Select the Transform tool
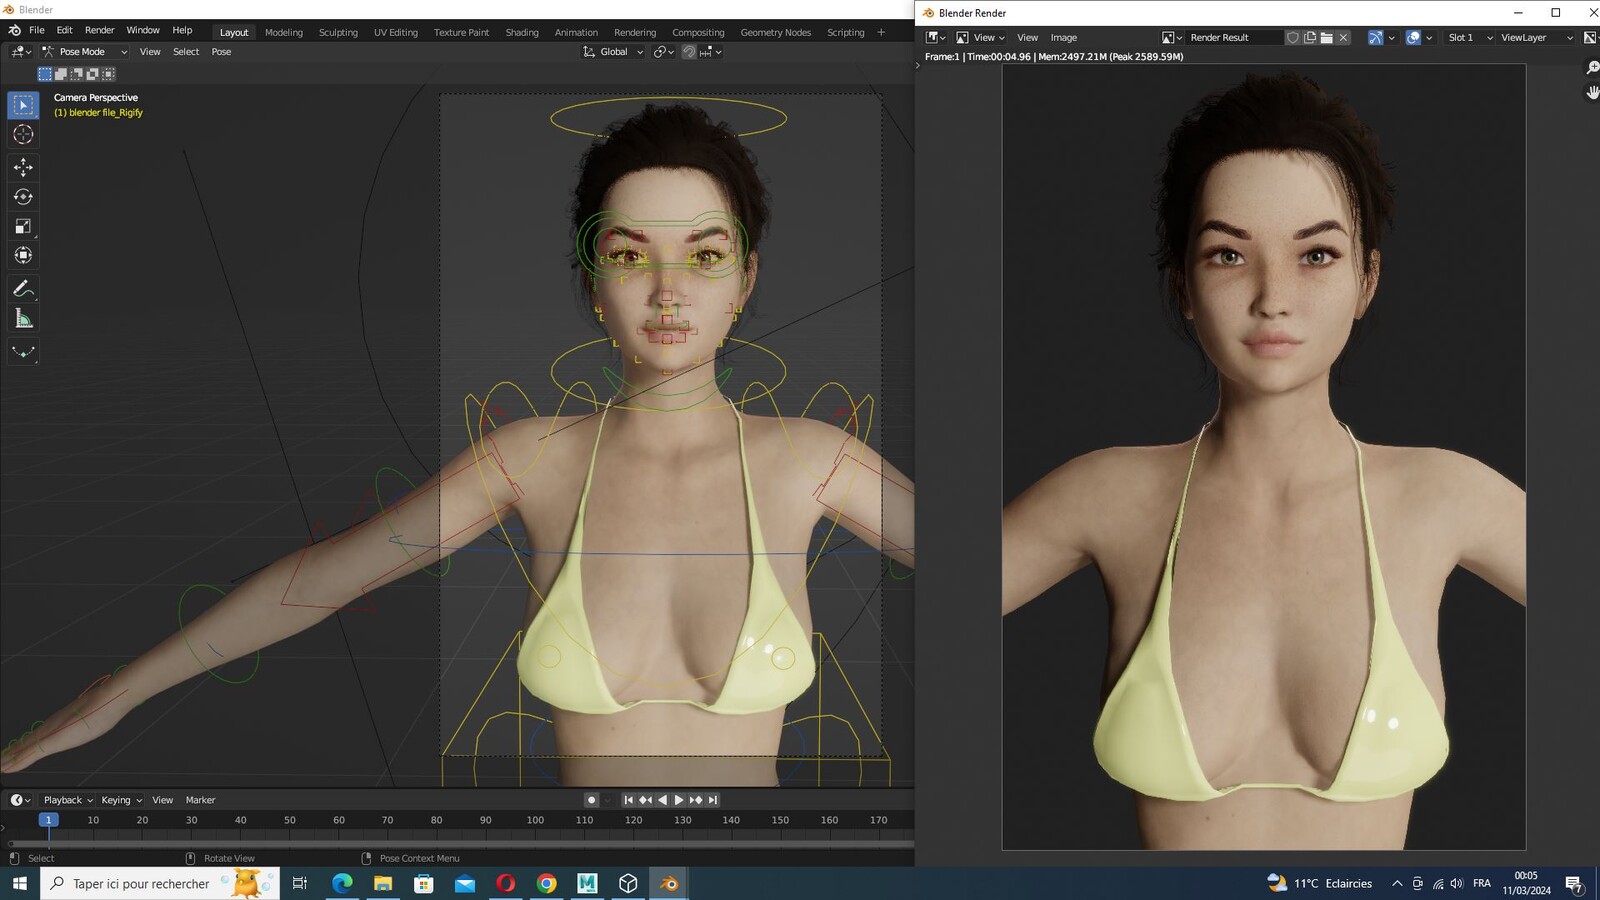This screenshot has height=900, width=1600. (x=23, y=255)
